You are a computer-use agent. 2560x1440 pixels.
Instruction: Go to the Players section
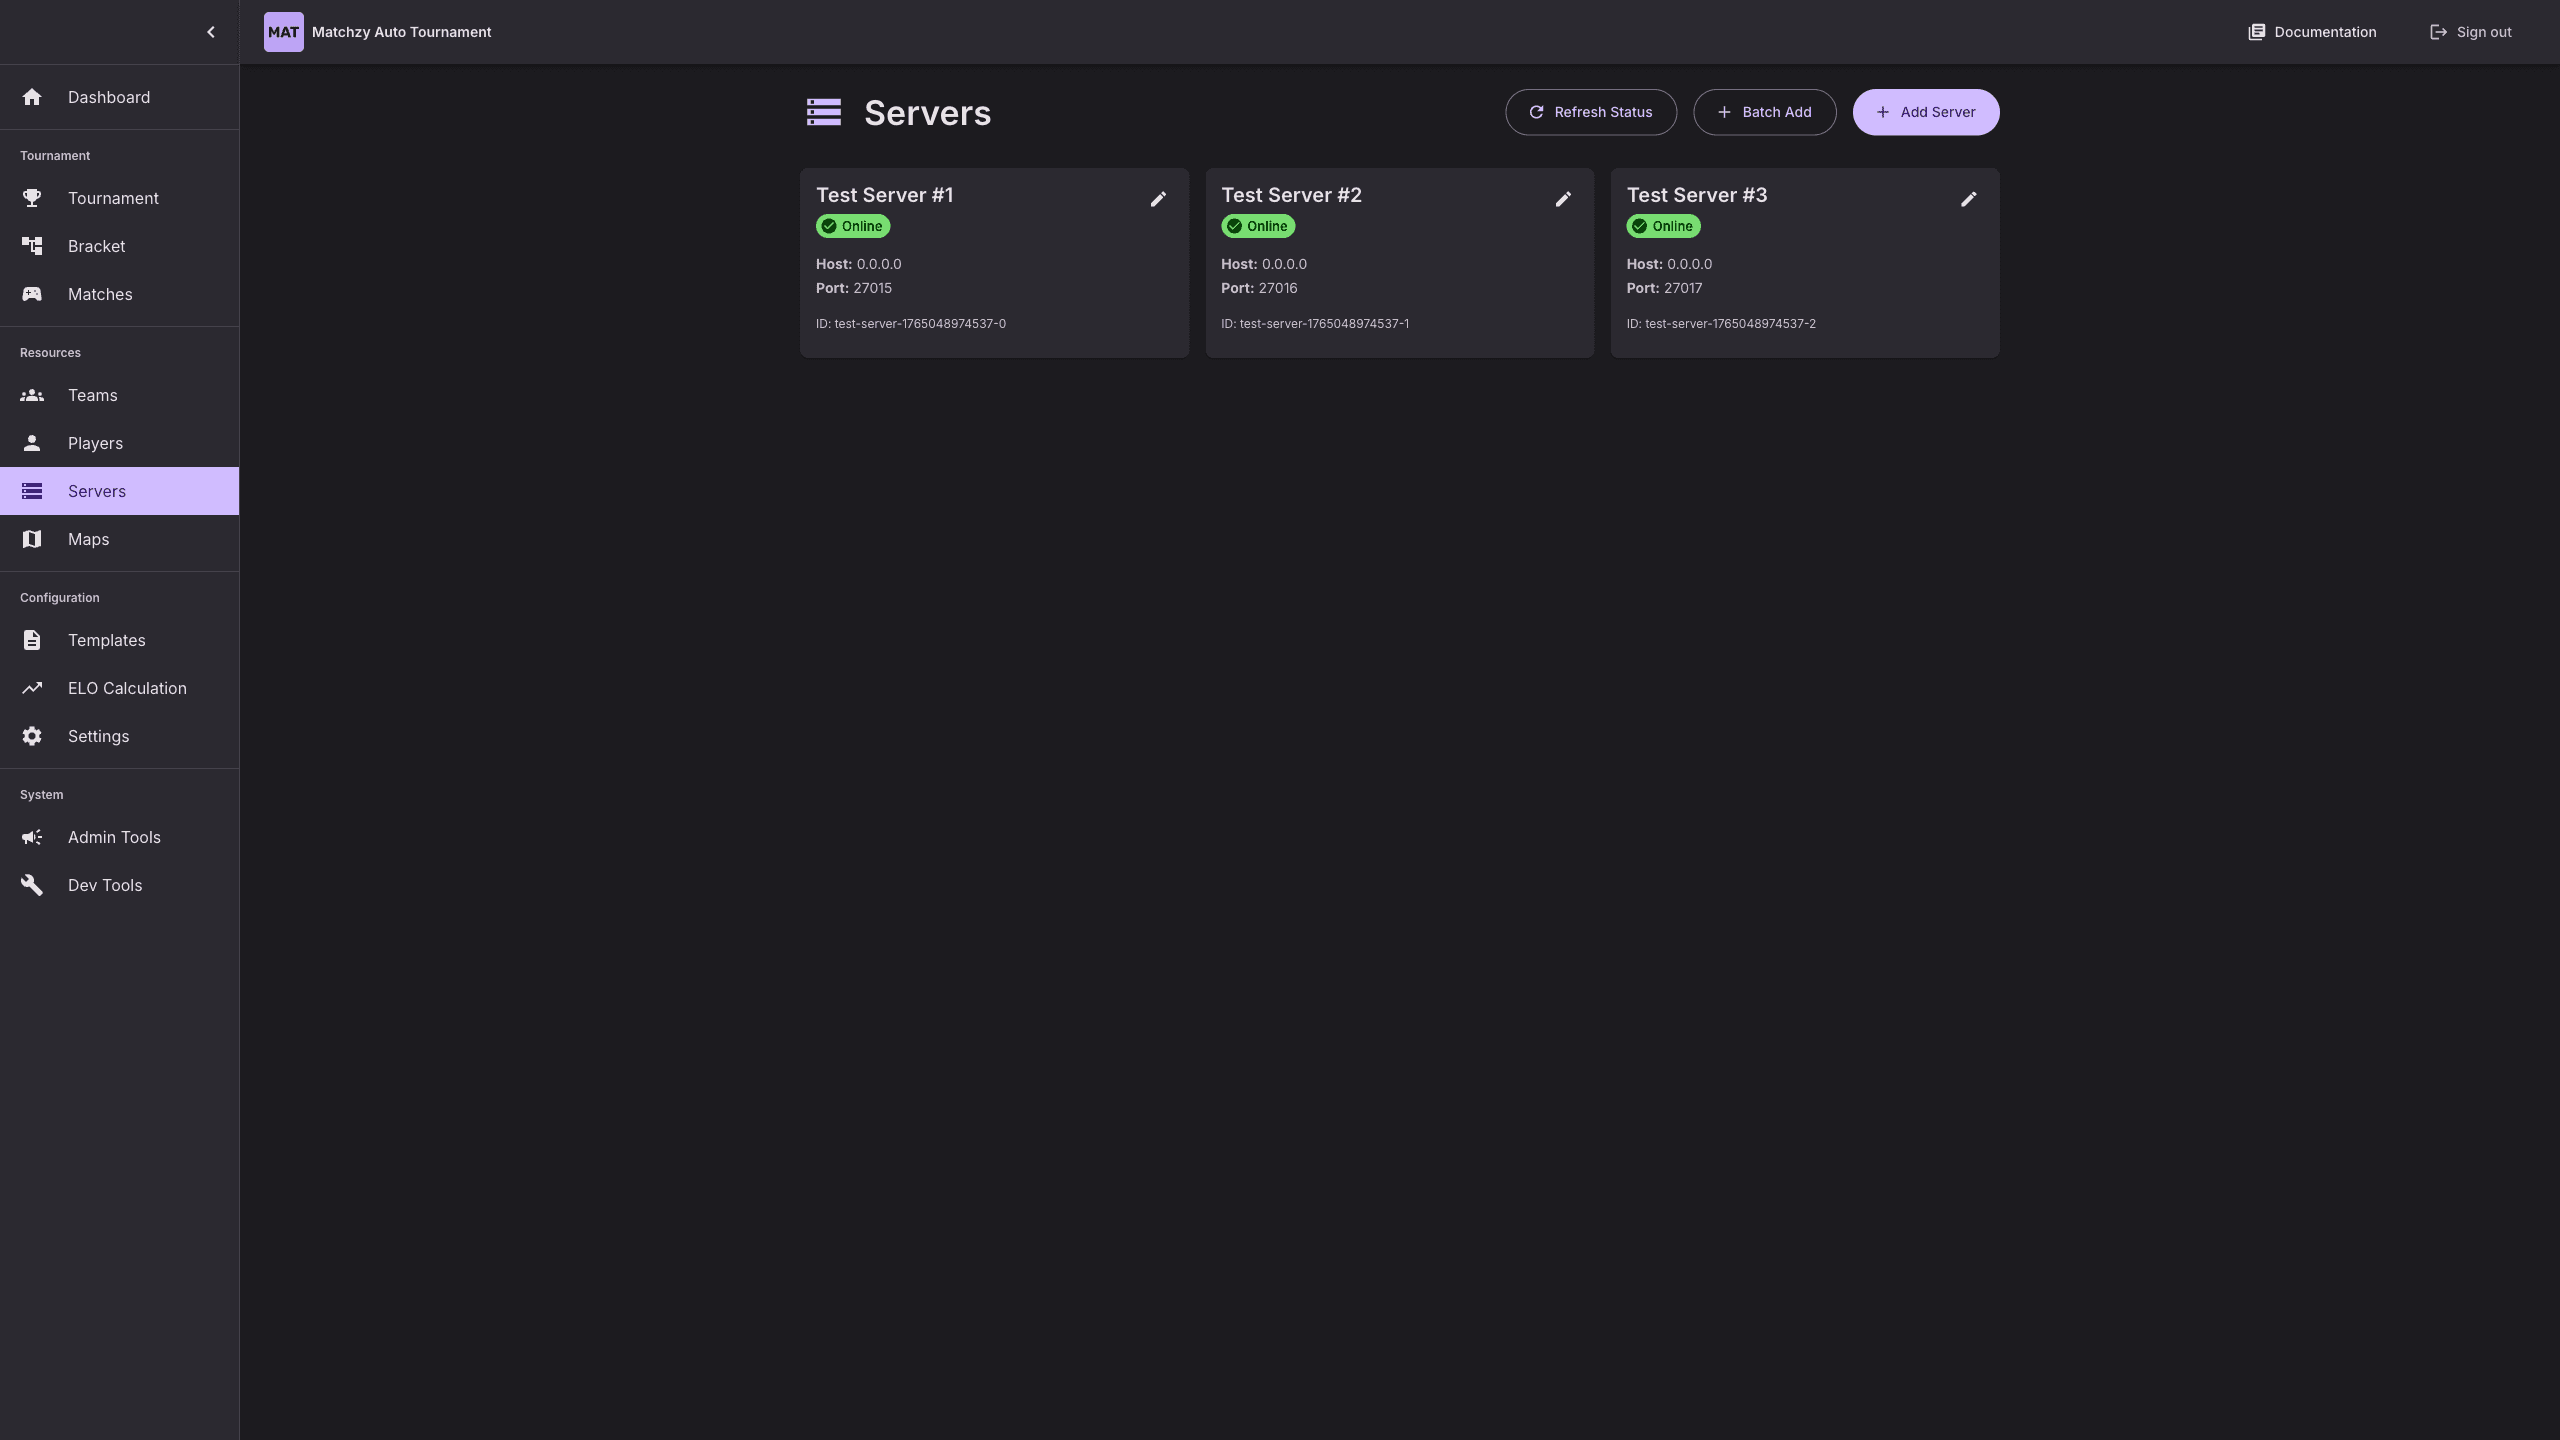click(x=95, y=443)
